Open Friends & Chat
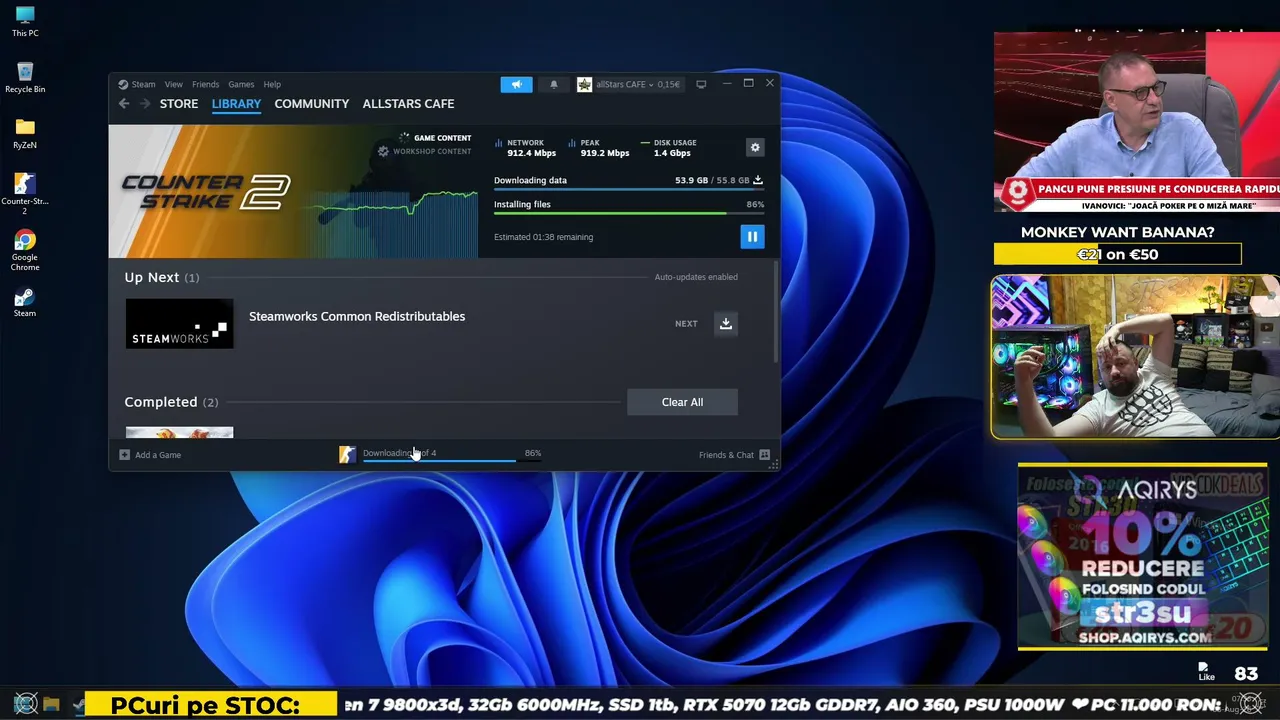This screenshot has height=720, width=1280. click(x=726, y=455)
